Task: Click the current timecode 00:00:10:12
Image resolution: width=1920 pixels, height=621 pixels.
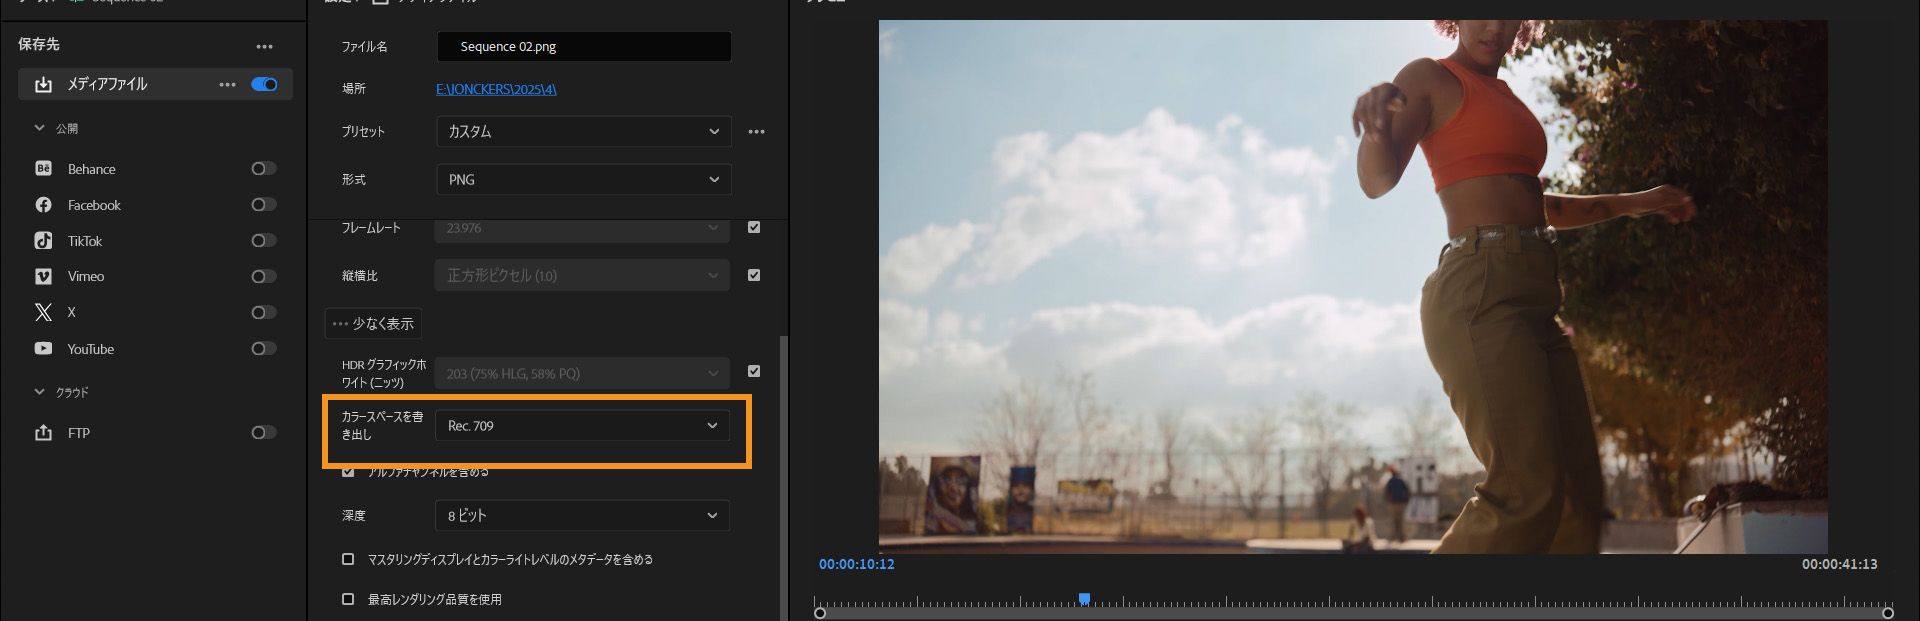Action: tap(857, 564)
